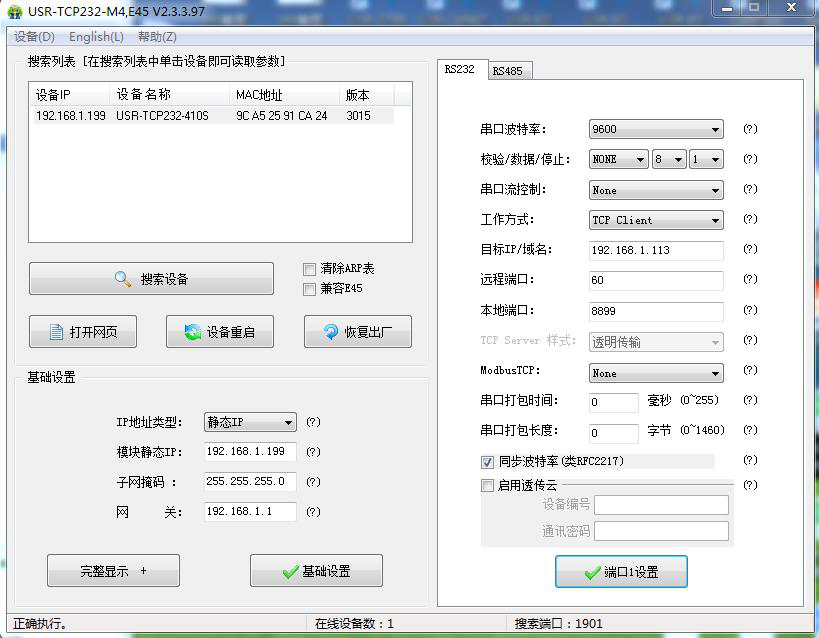Viewport: 819px width, 638px height.
Task: Uncheck 同步波特率 (类RFC2217) checkbox
Action: click(487, 462)
